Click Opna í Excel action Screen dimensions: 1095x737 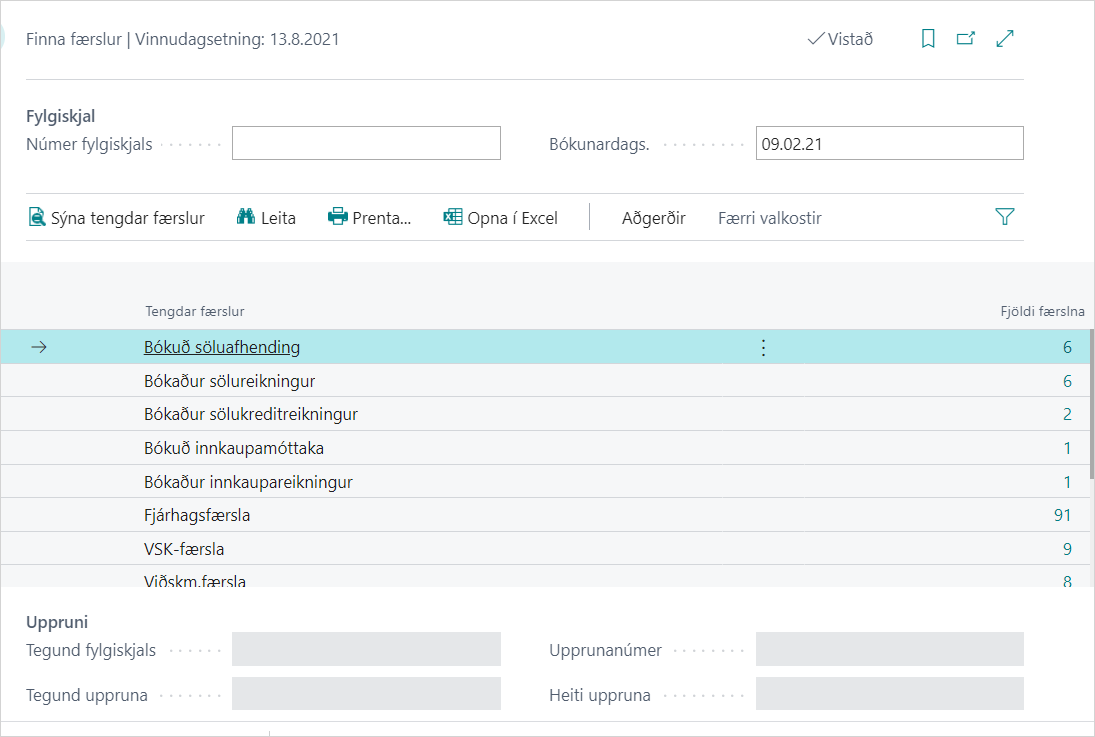click(500, 218)
